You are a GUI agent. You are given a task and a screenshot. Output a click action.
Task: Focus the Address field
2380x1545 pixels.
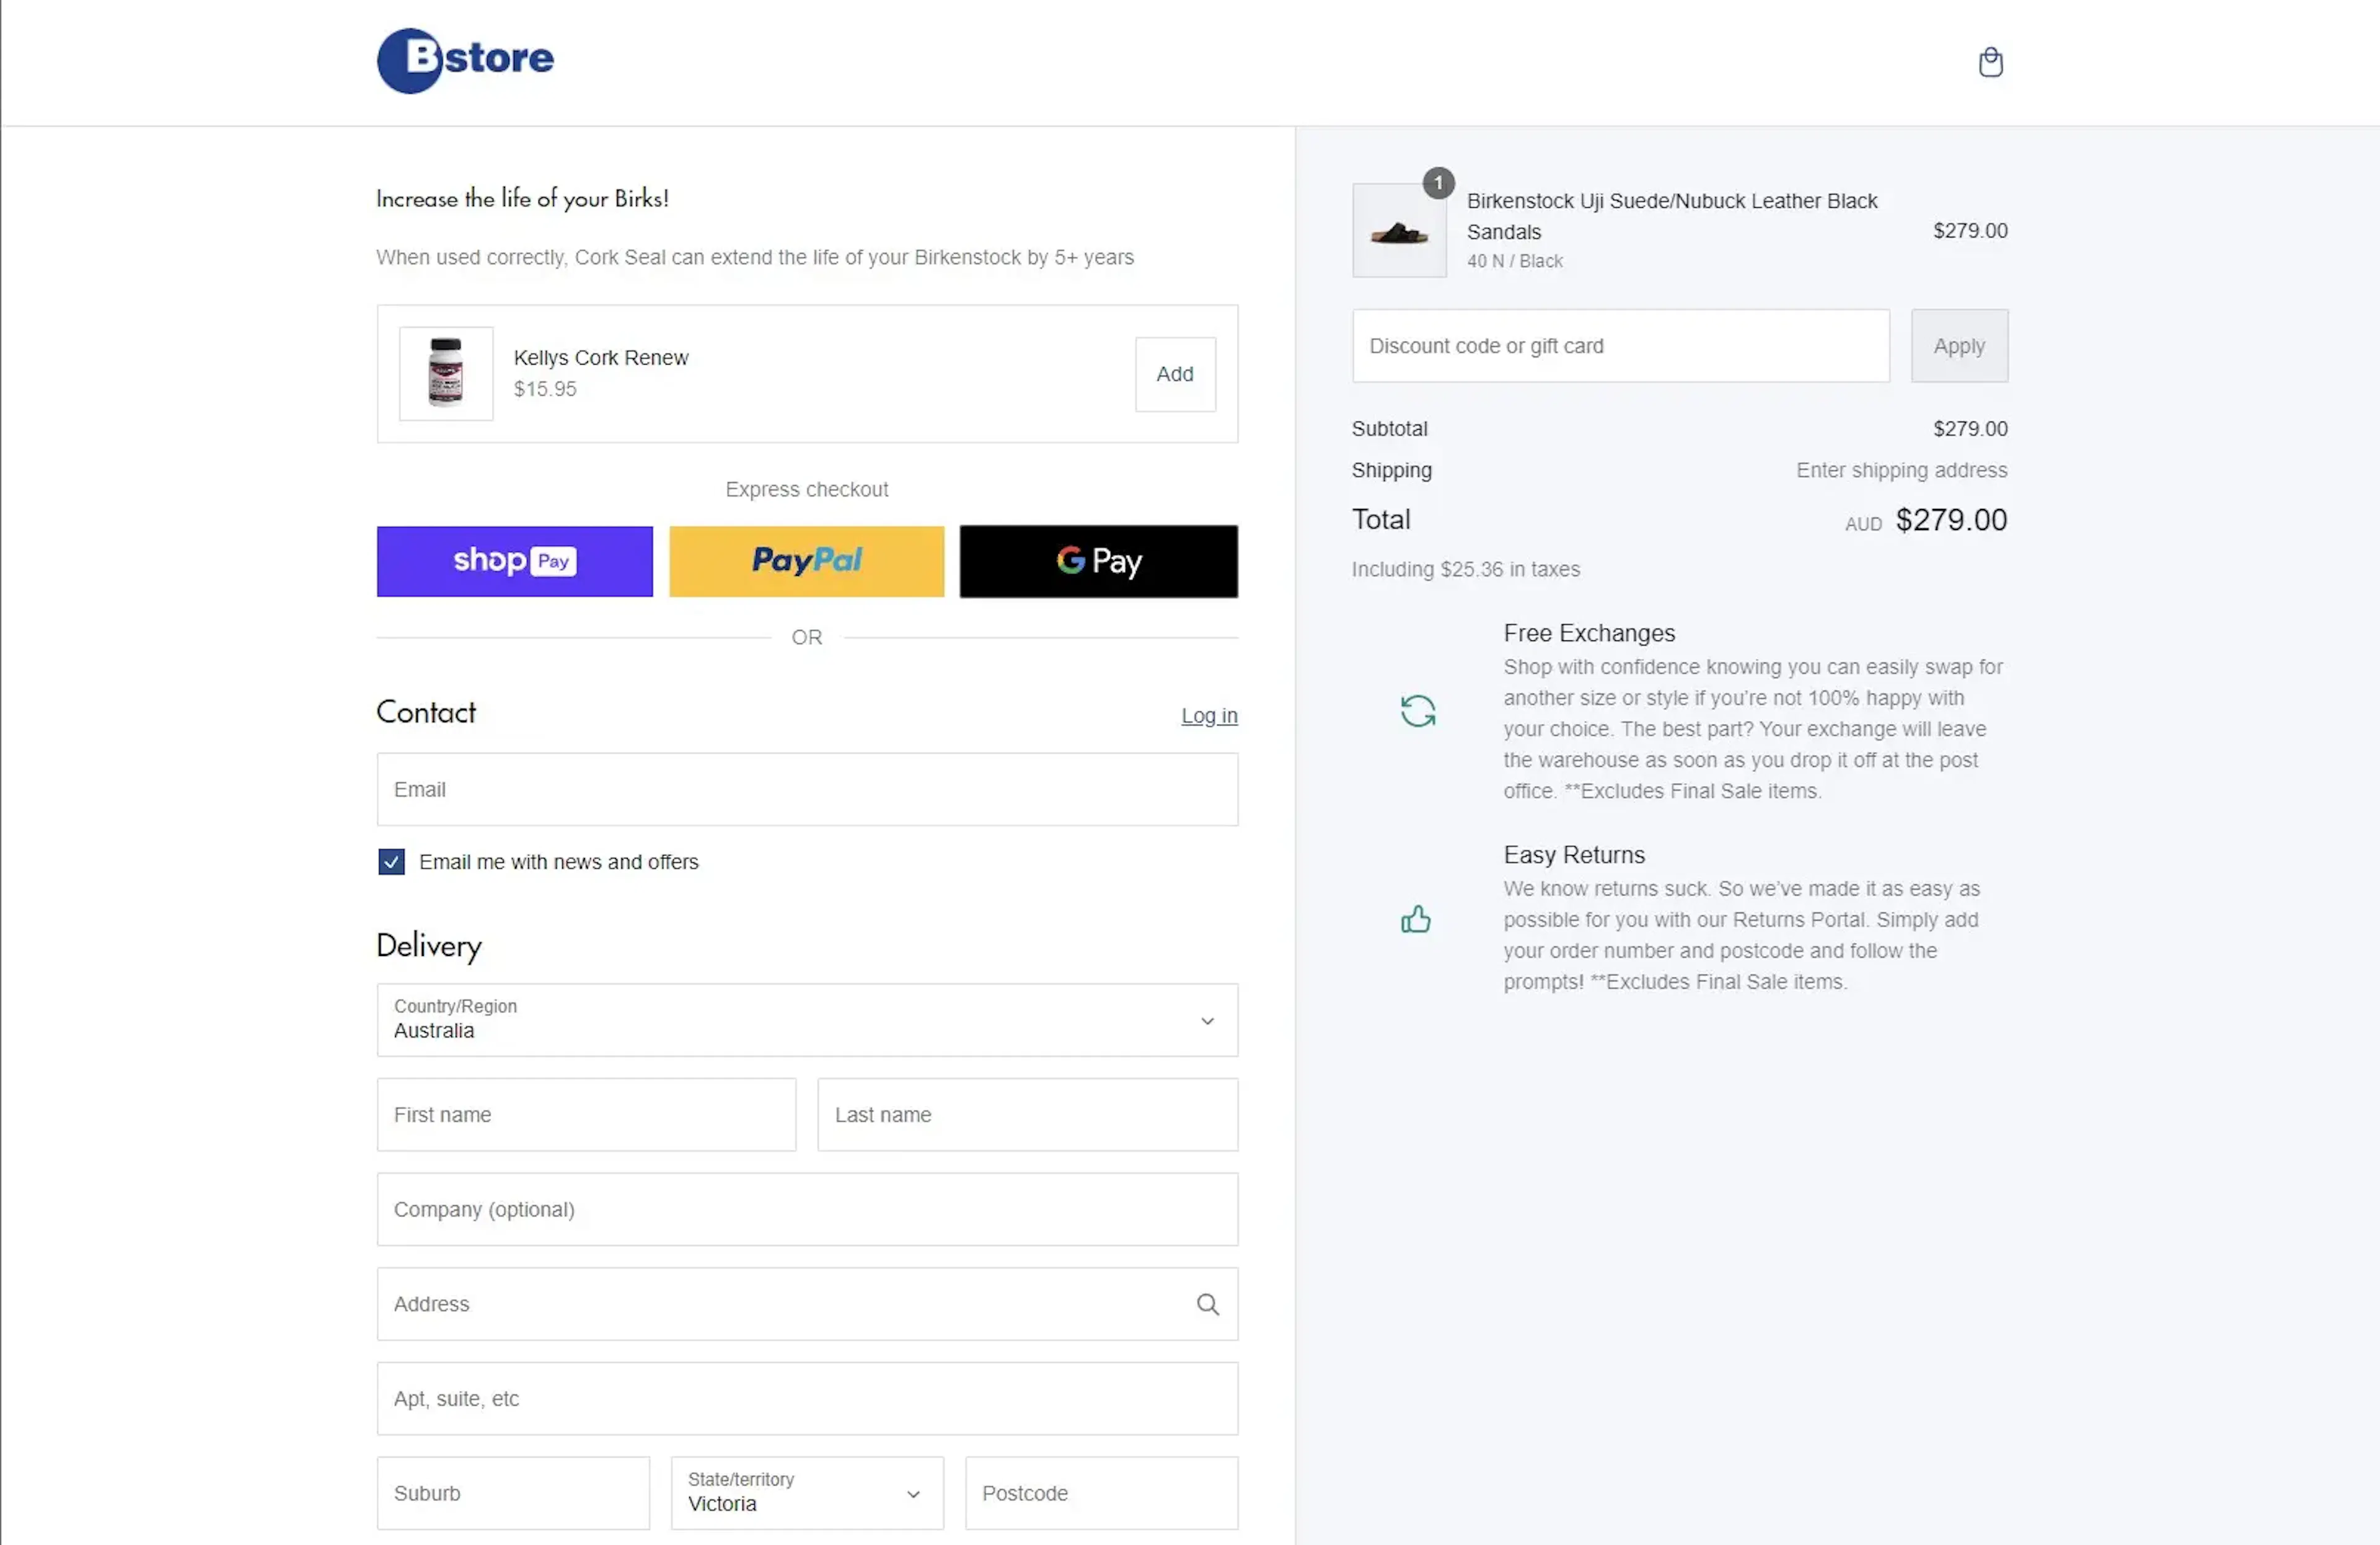point(807,1304)
